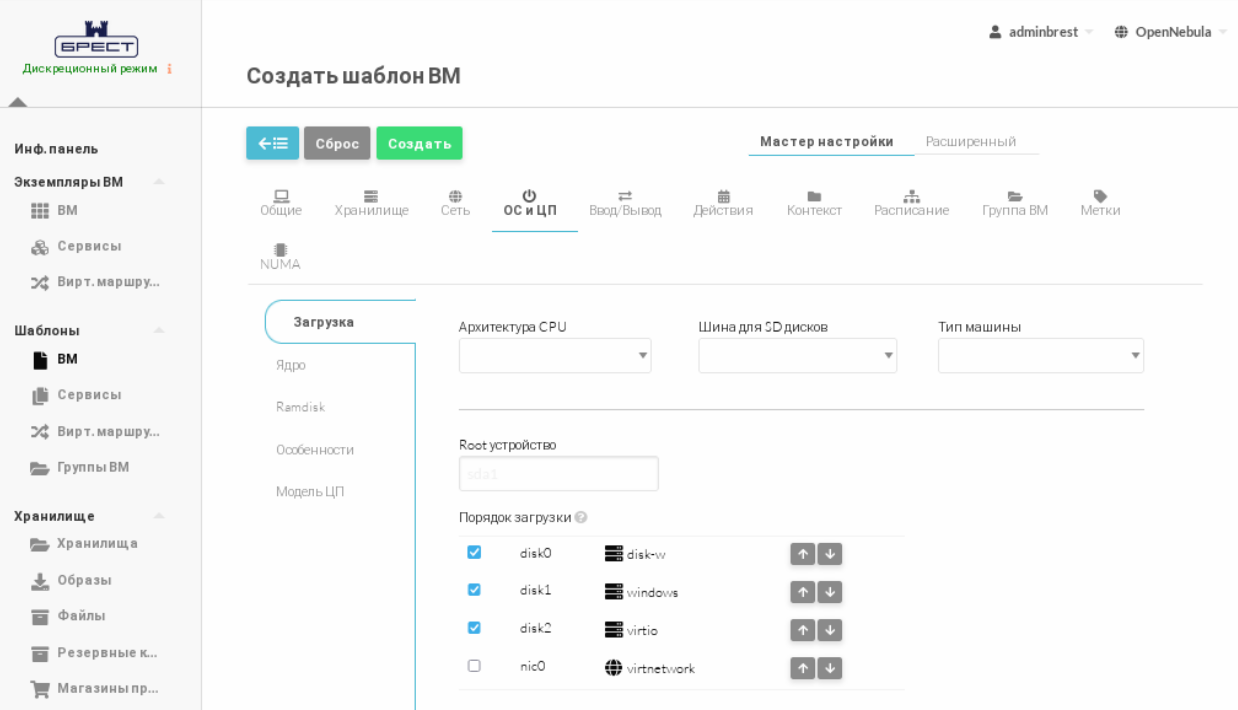Viewport: 1238px width, 710px height.
Task: Move disk1 up in boot order
Action: tap(803, 592)
